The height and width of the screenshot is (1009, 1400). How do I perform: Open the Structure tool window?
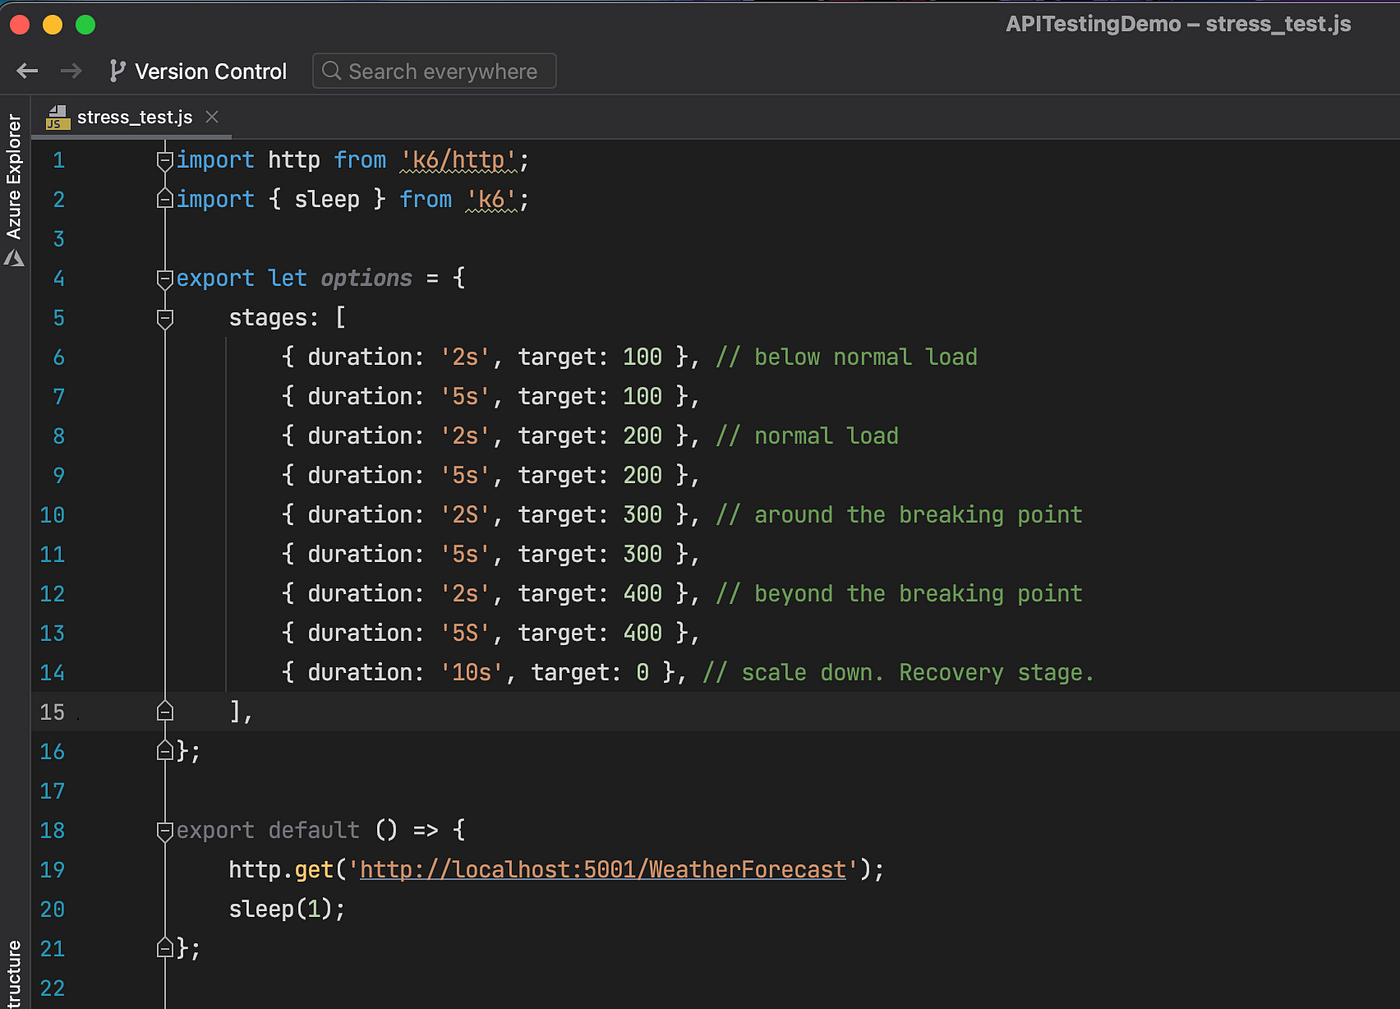pyautogui.click(x=14, y=974)
